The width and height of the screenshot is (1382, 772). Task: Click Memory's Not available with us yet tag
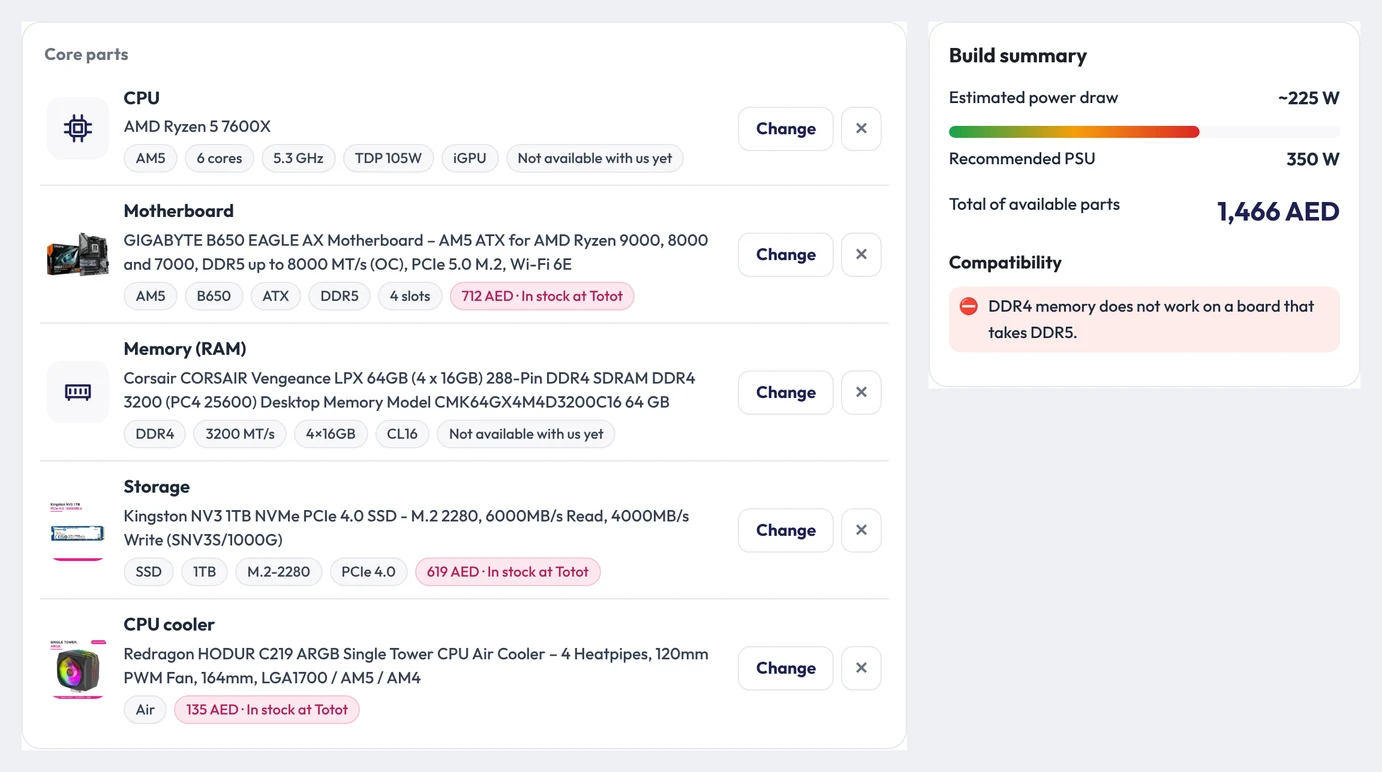coord(526,434)
